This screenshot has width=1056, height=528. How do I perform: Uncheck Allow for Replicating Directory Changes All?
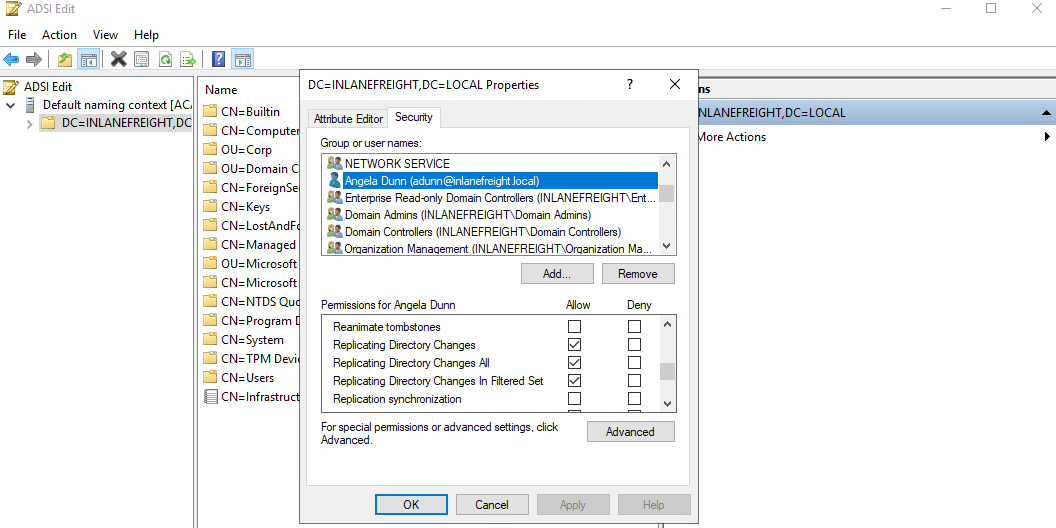point(574,363)
